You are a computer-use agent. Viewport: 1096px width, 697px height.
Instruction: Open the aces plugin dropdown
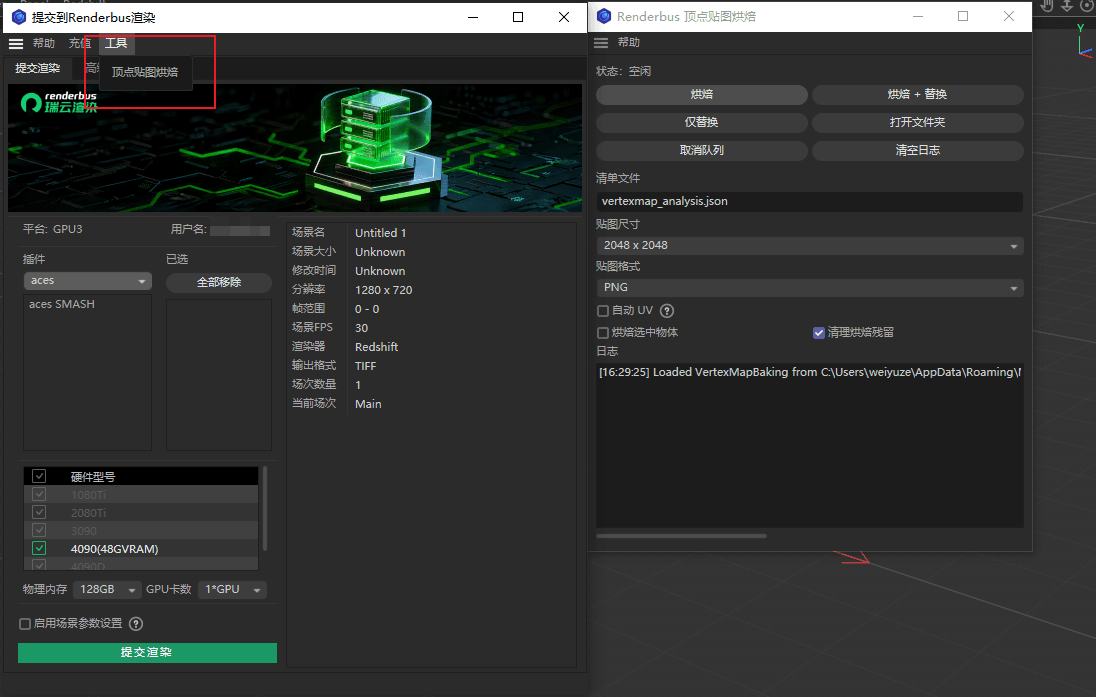tap(87, 280)
